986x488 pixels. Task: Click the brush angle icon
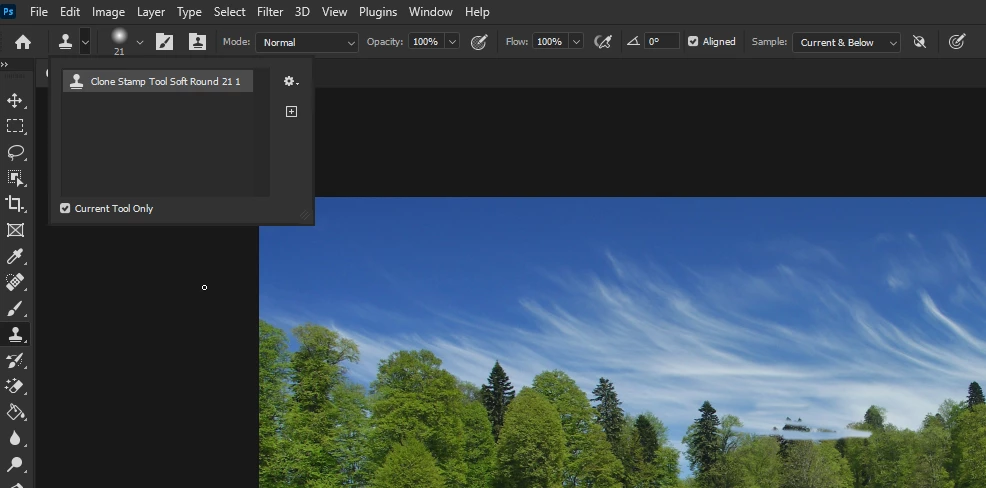click(x=633, y=42)
